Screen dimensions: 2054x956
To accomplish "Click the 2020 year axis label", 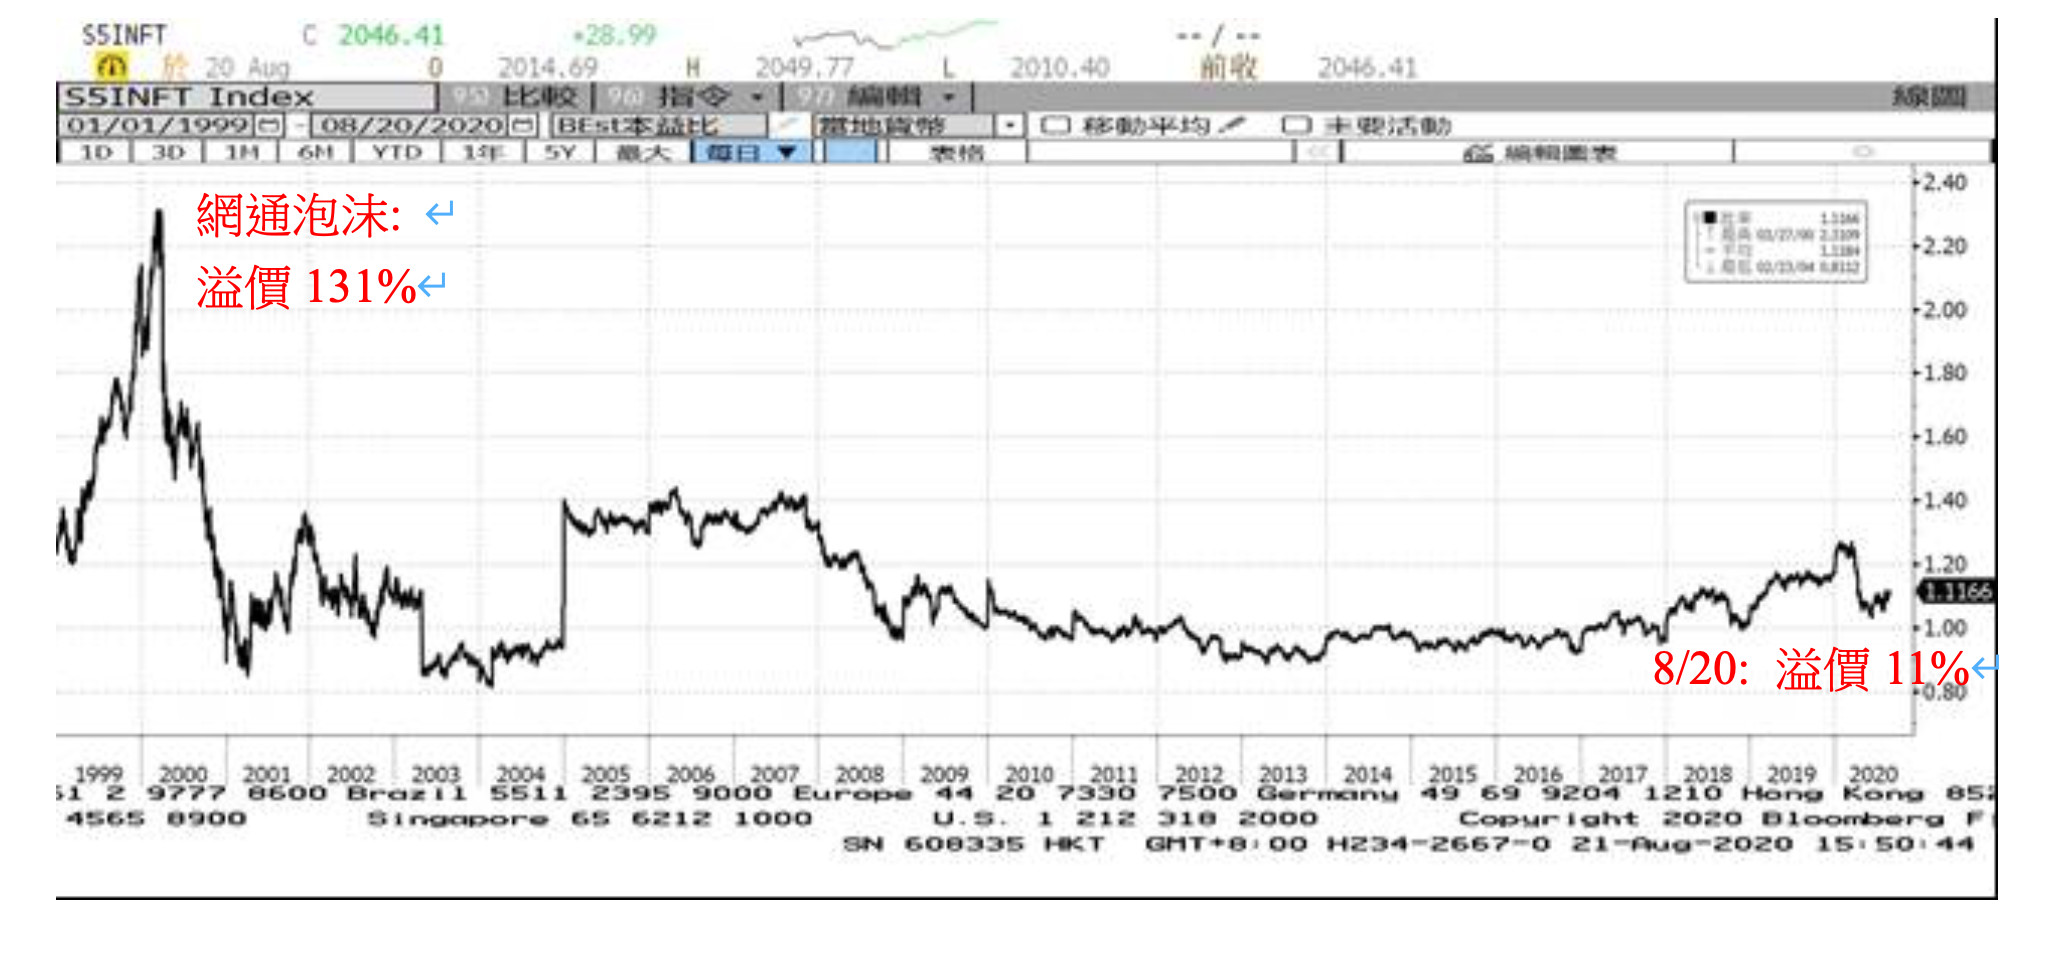I will 1873,774.
